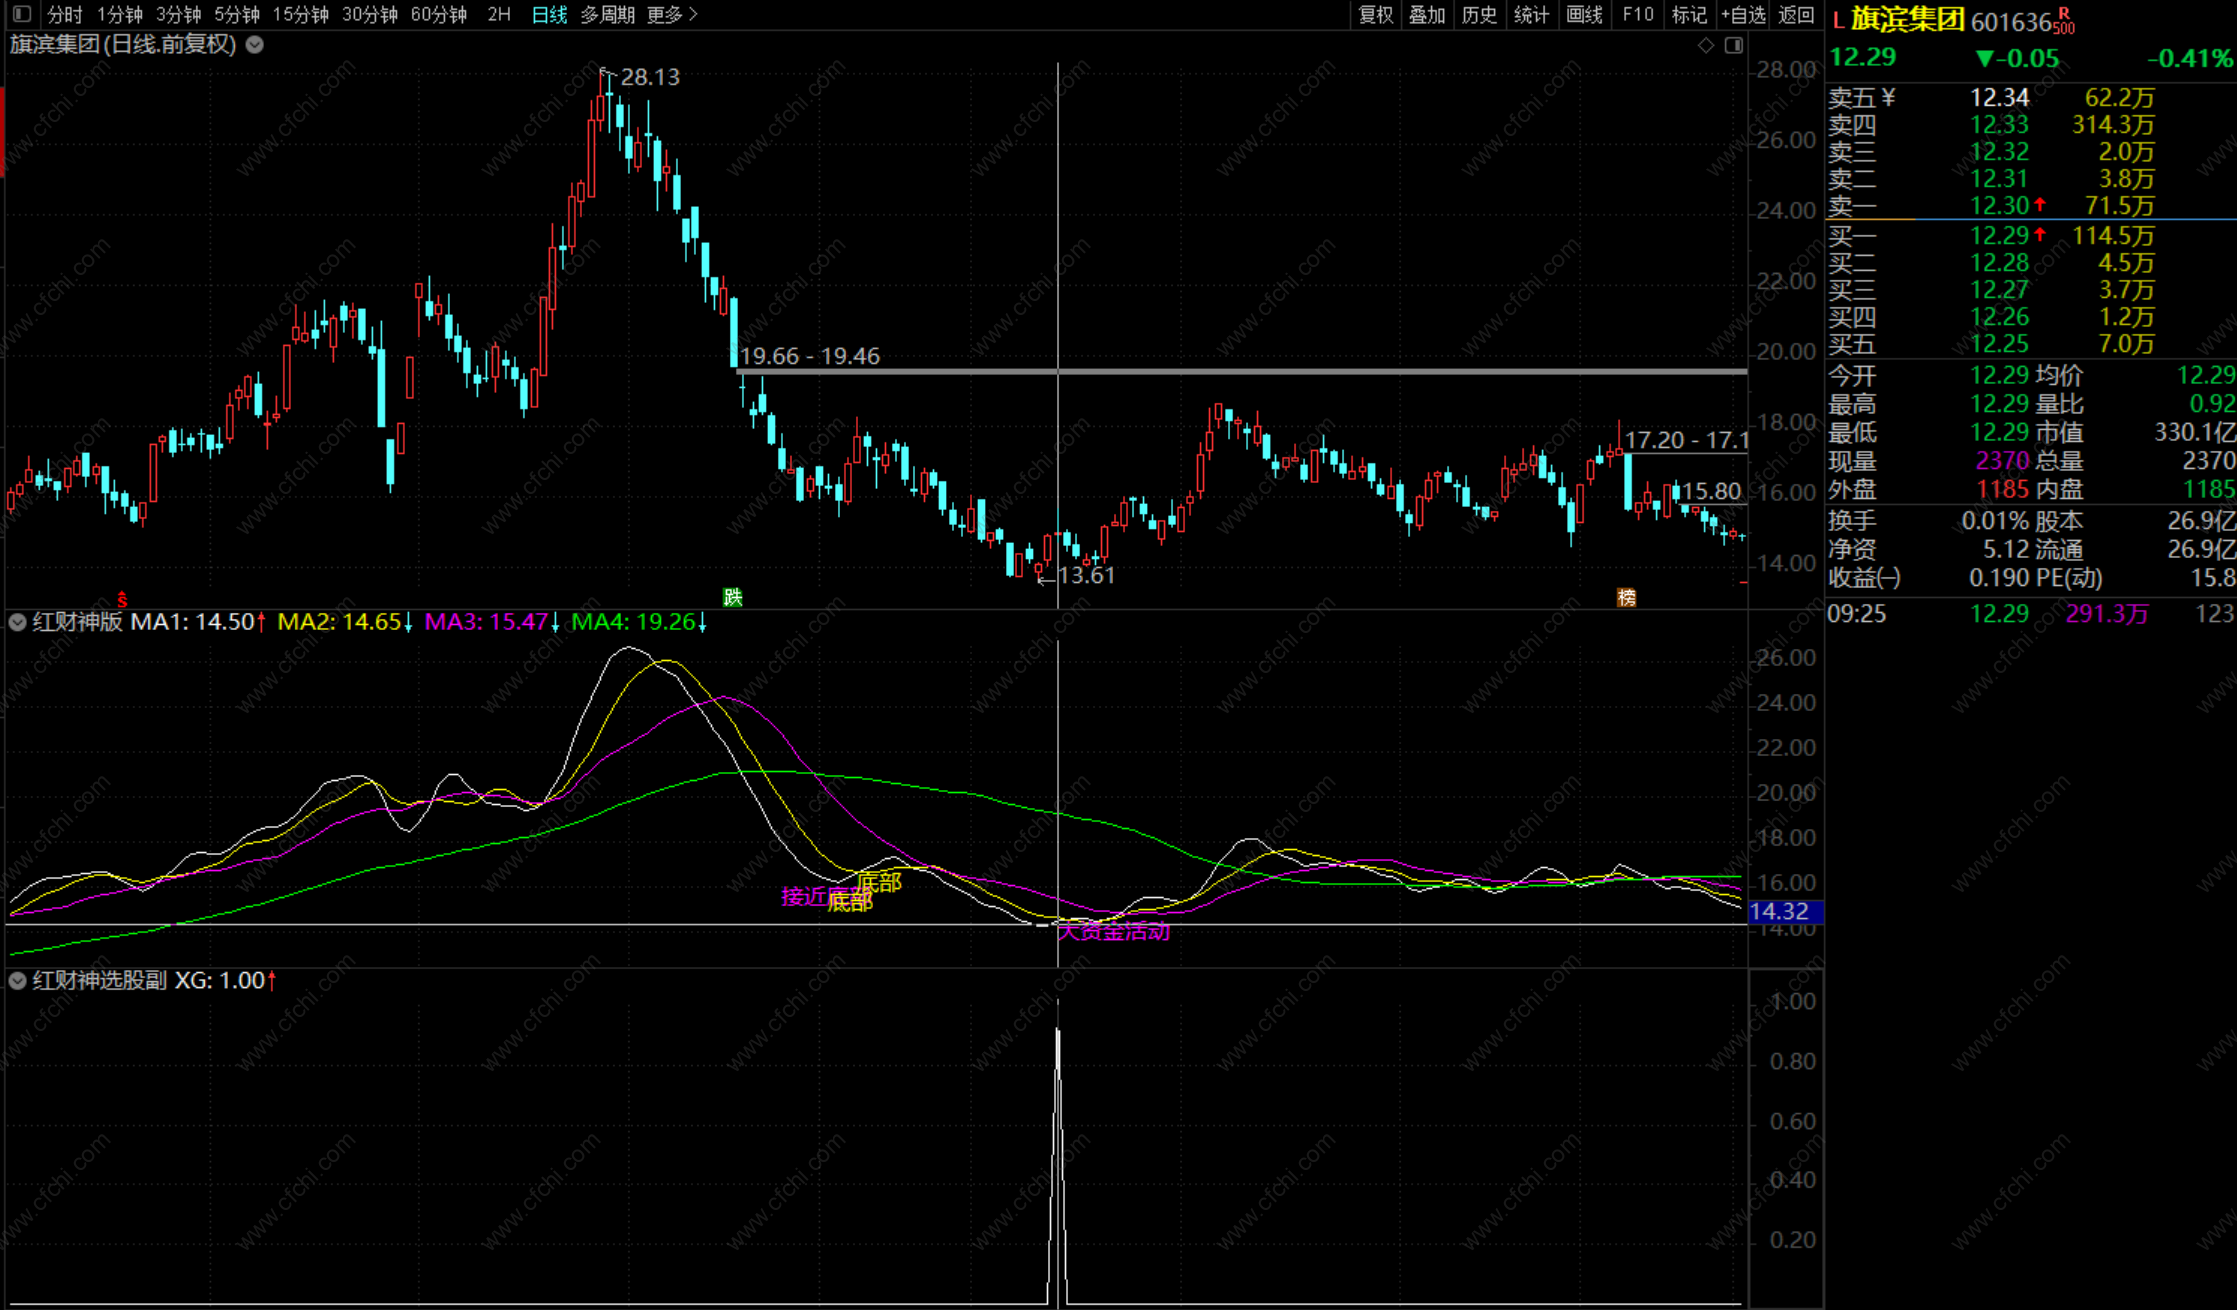The image size is (2237, 1310).
Task: Click the red R 500 badge
Action: [x=2065, y=21]
